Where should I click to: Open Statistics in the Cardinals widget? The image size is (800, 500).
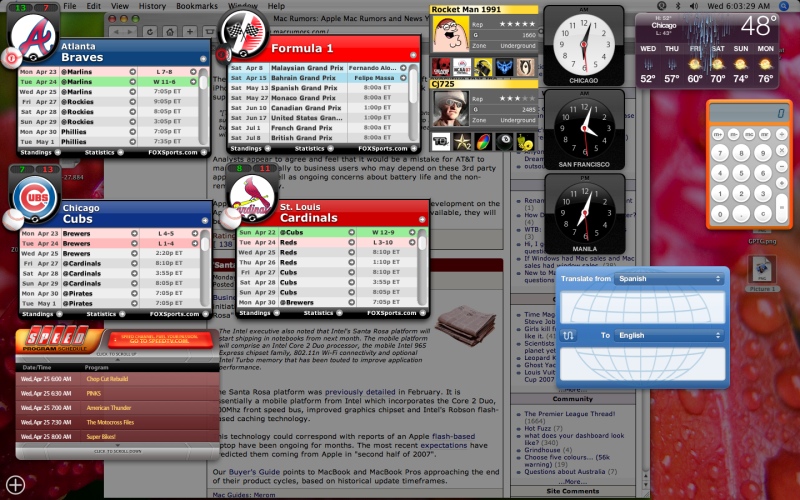[323, 313]
